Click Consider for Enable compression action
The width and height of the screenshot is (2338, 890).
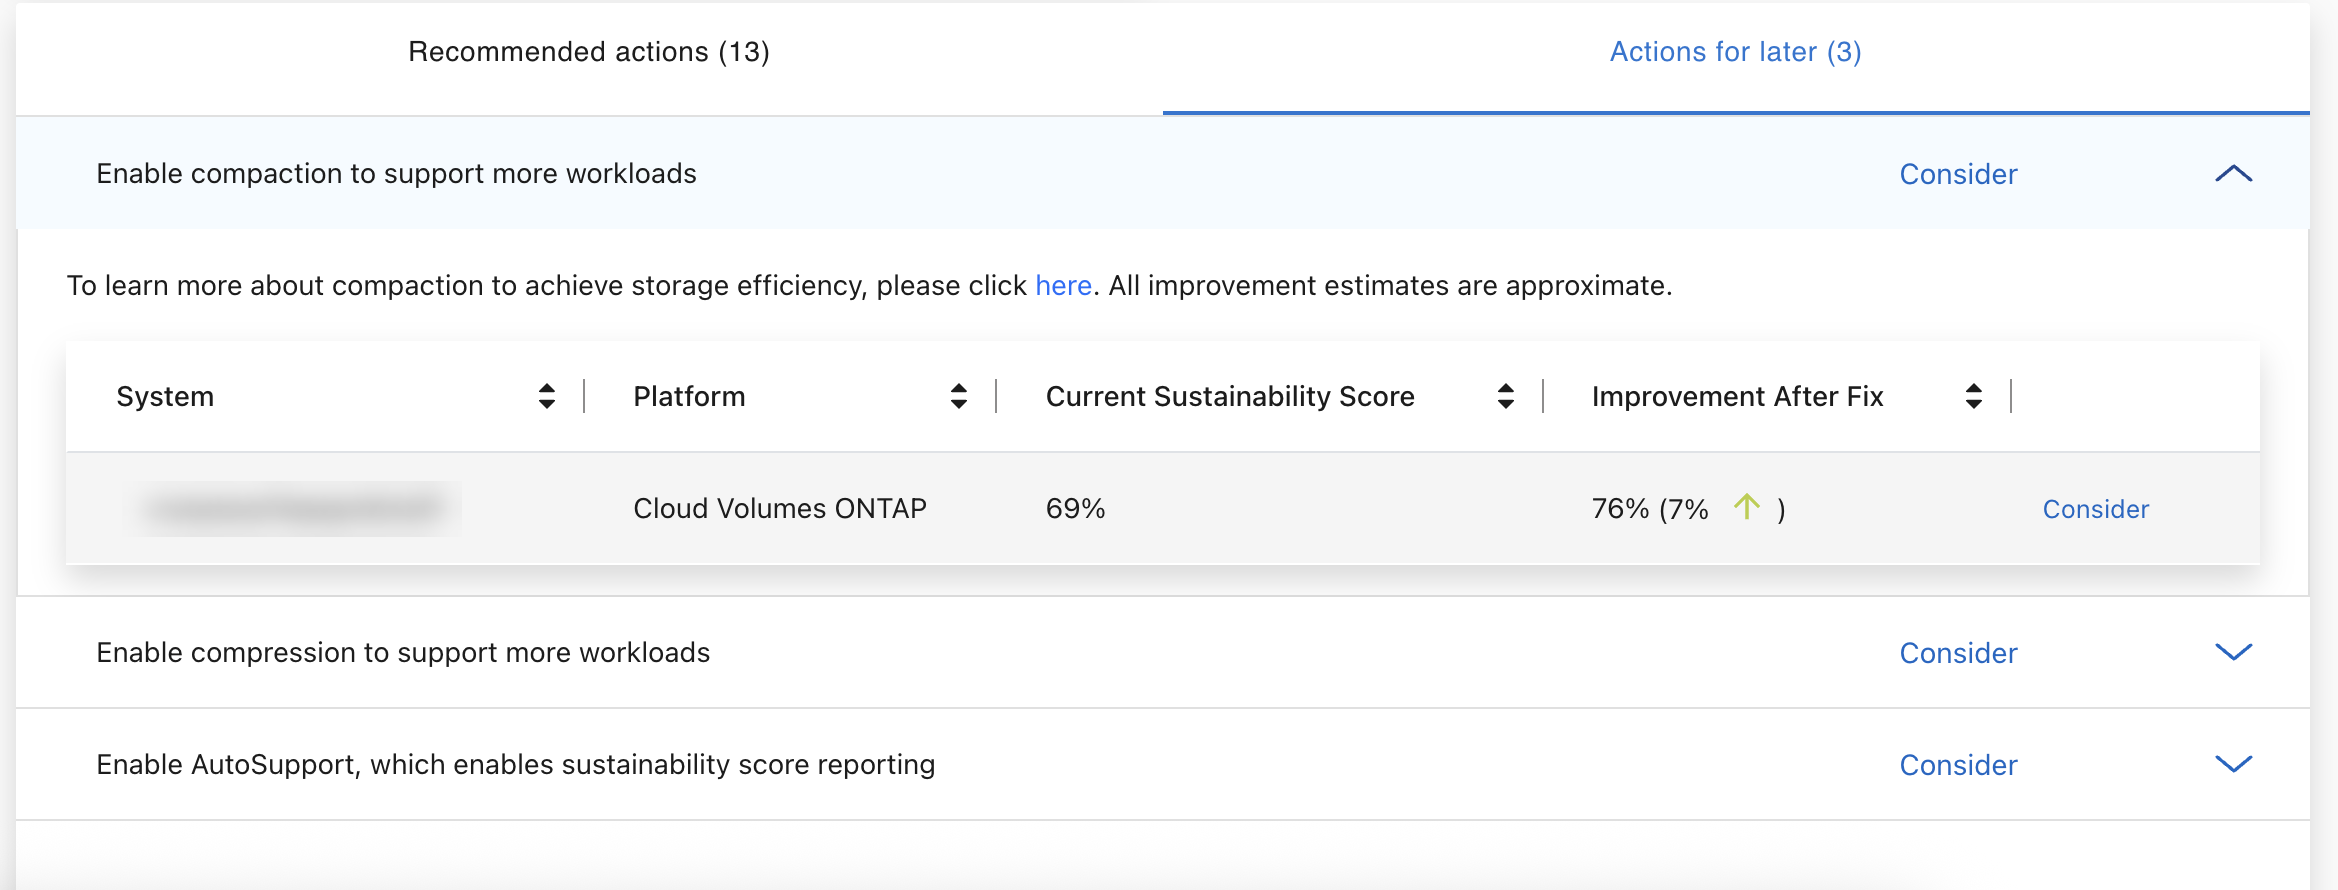[1958, 653]
